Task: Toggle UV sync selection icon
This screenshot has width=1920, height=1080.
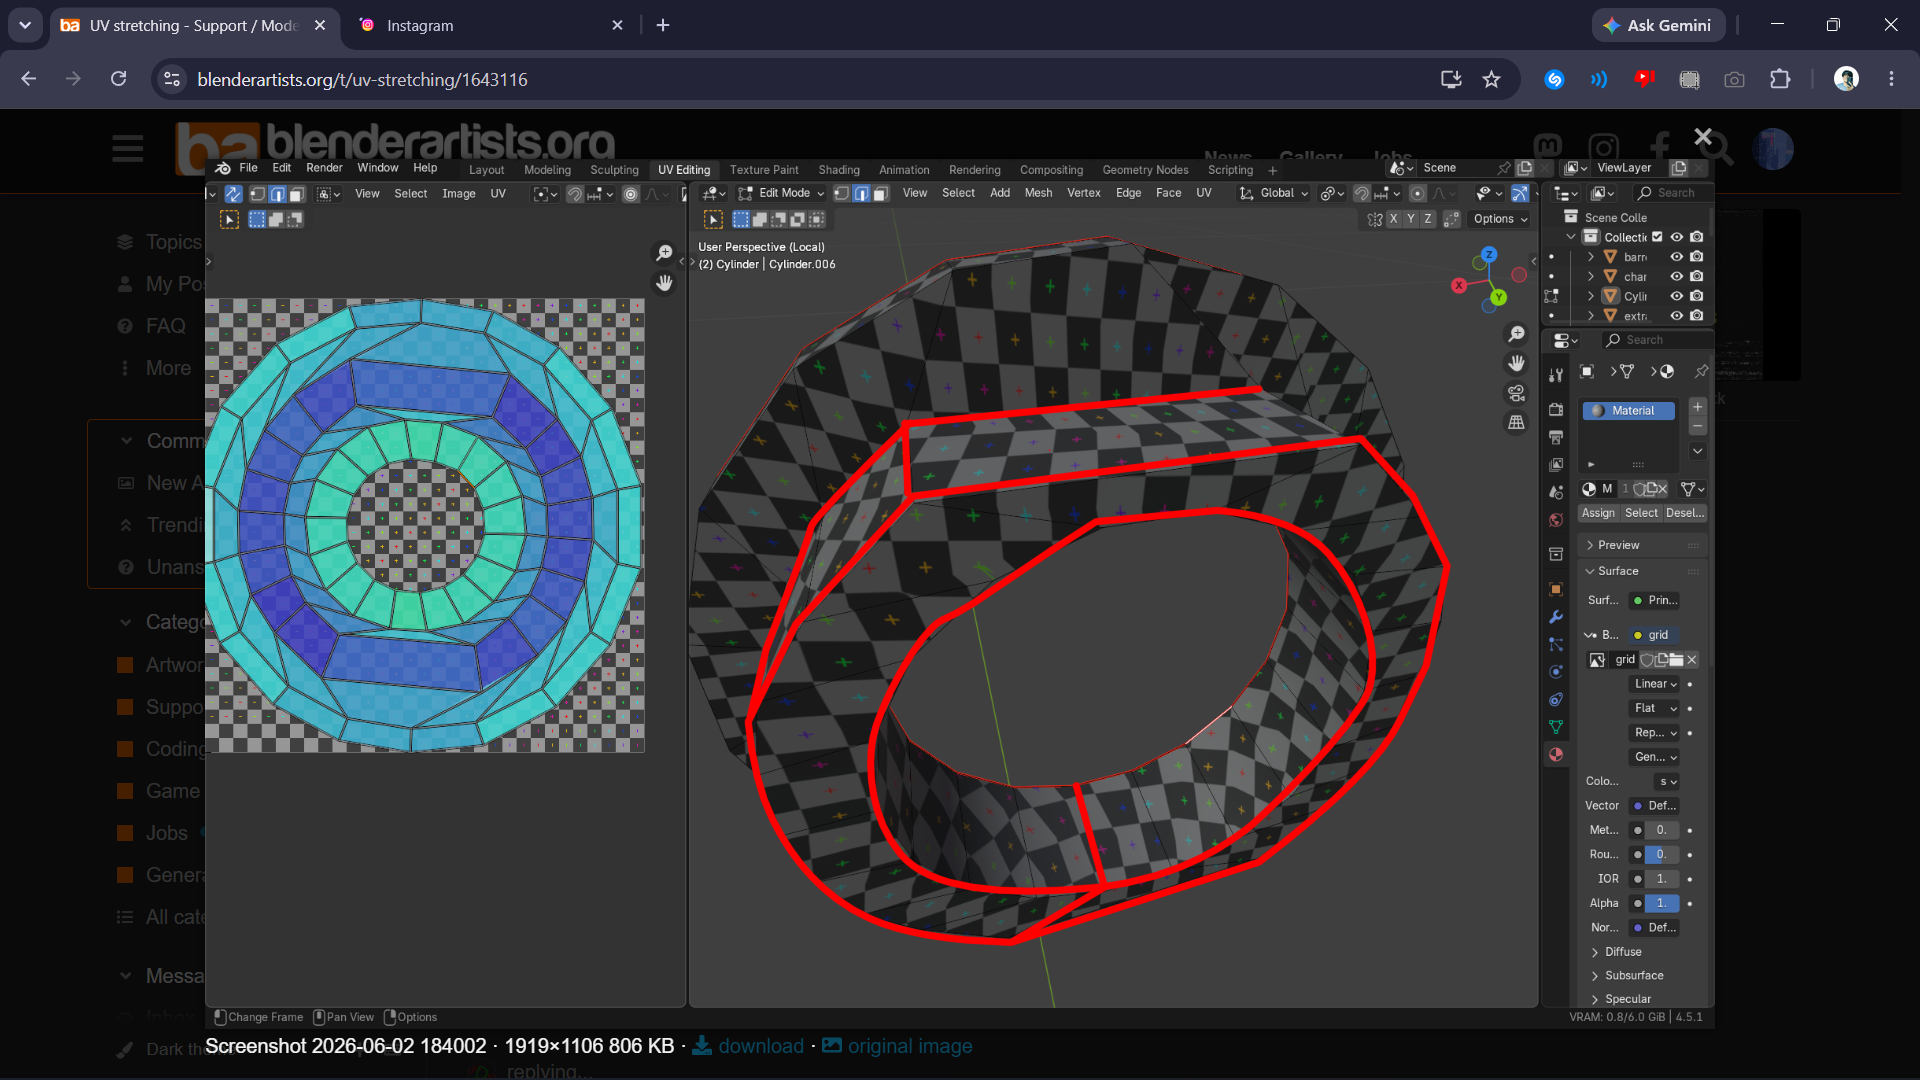Action: [233, 194]
